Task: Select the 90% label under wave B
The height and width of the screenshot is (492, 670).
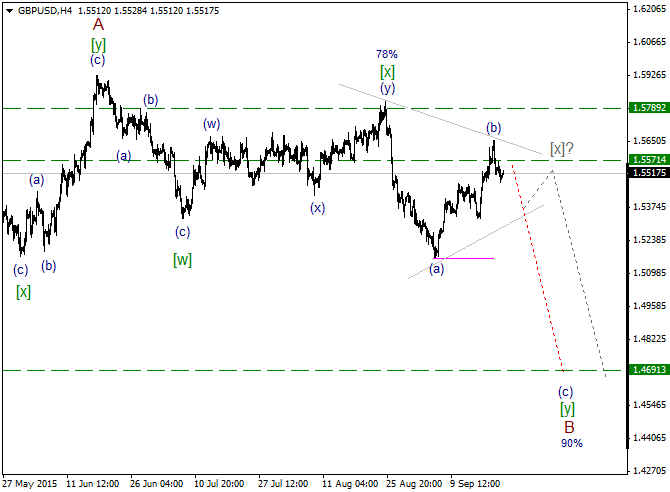Action: click(572, 443)
